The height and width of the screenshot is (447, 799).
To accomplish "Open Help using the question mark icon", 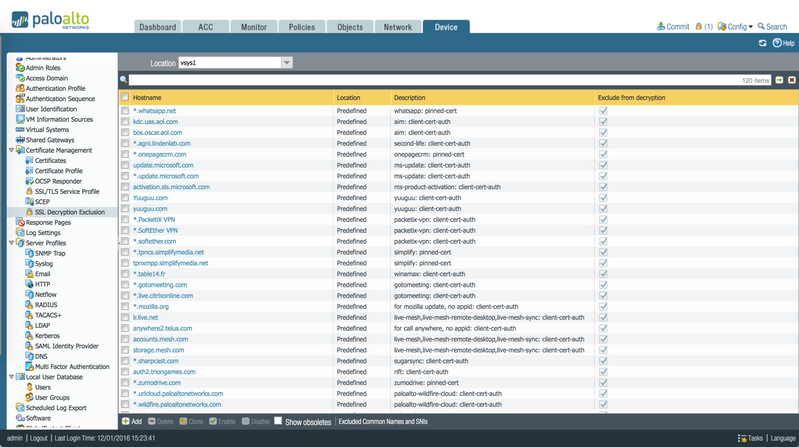I will (777, 44).
